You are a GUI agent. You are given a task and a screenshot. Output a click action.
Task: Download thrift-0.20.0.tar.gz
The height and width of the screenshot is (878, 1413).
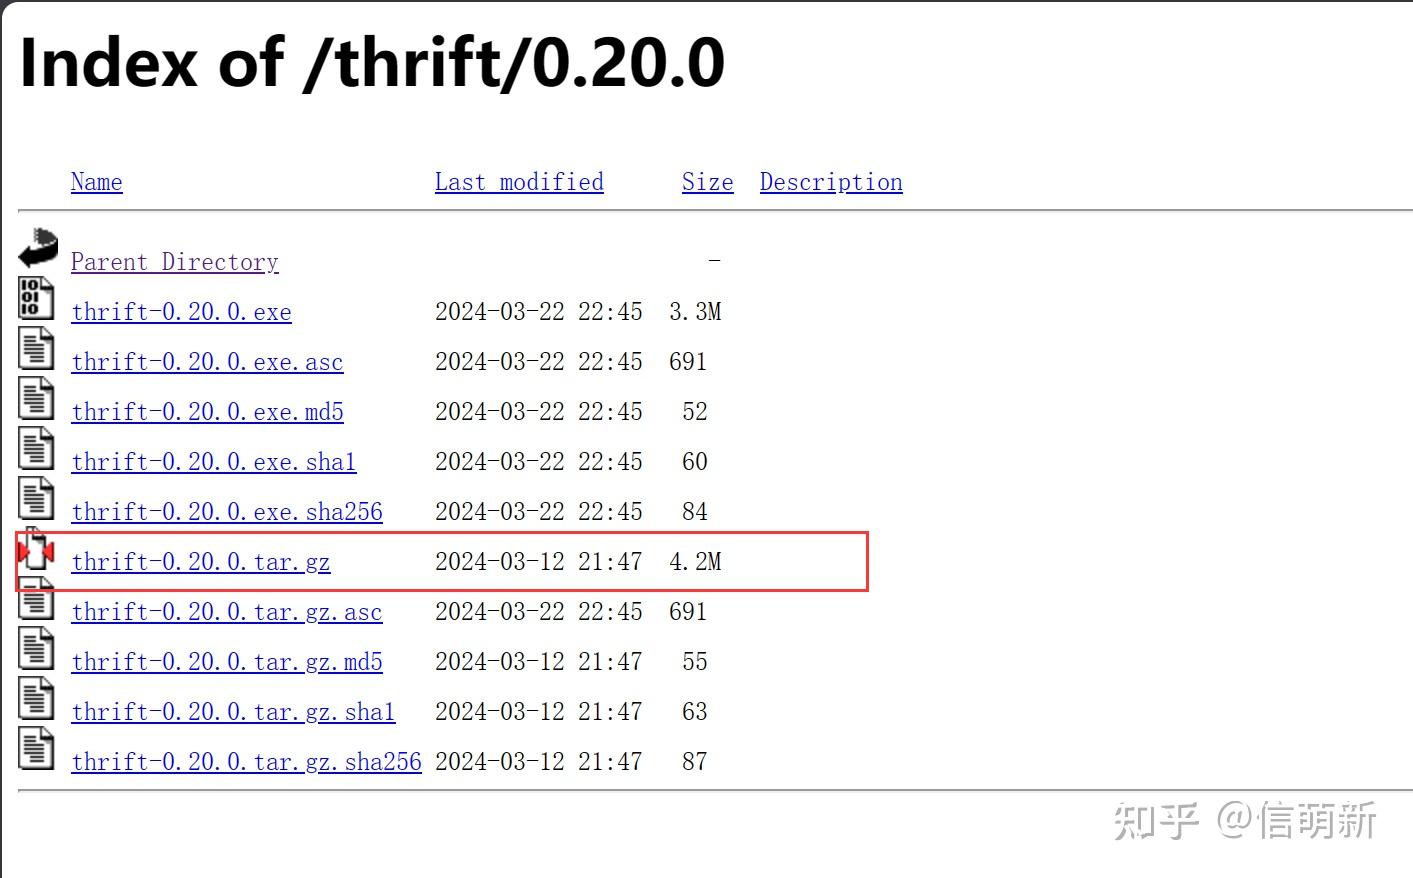pyautogui.click(x=200, y=562)
